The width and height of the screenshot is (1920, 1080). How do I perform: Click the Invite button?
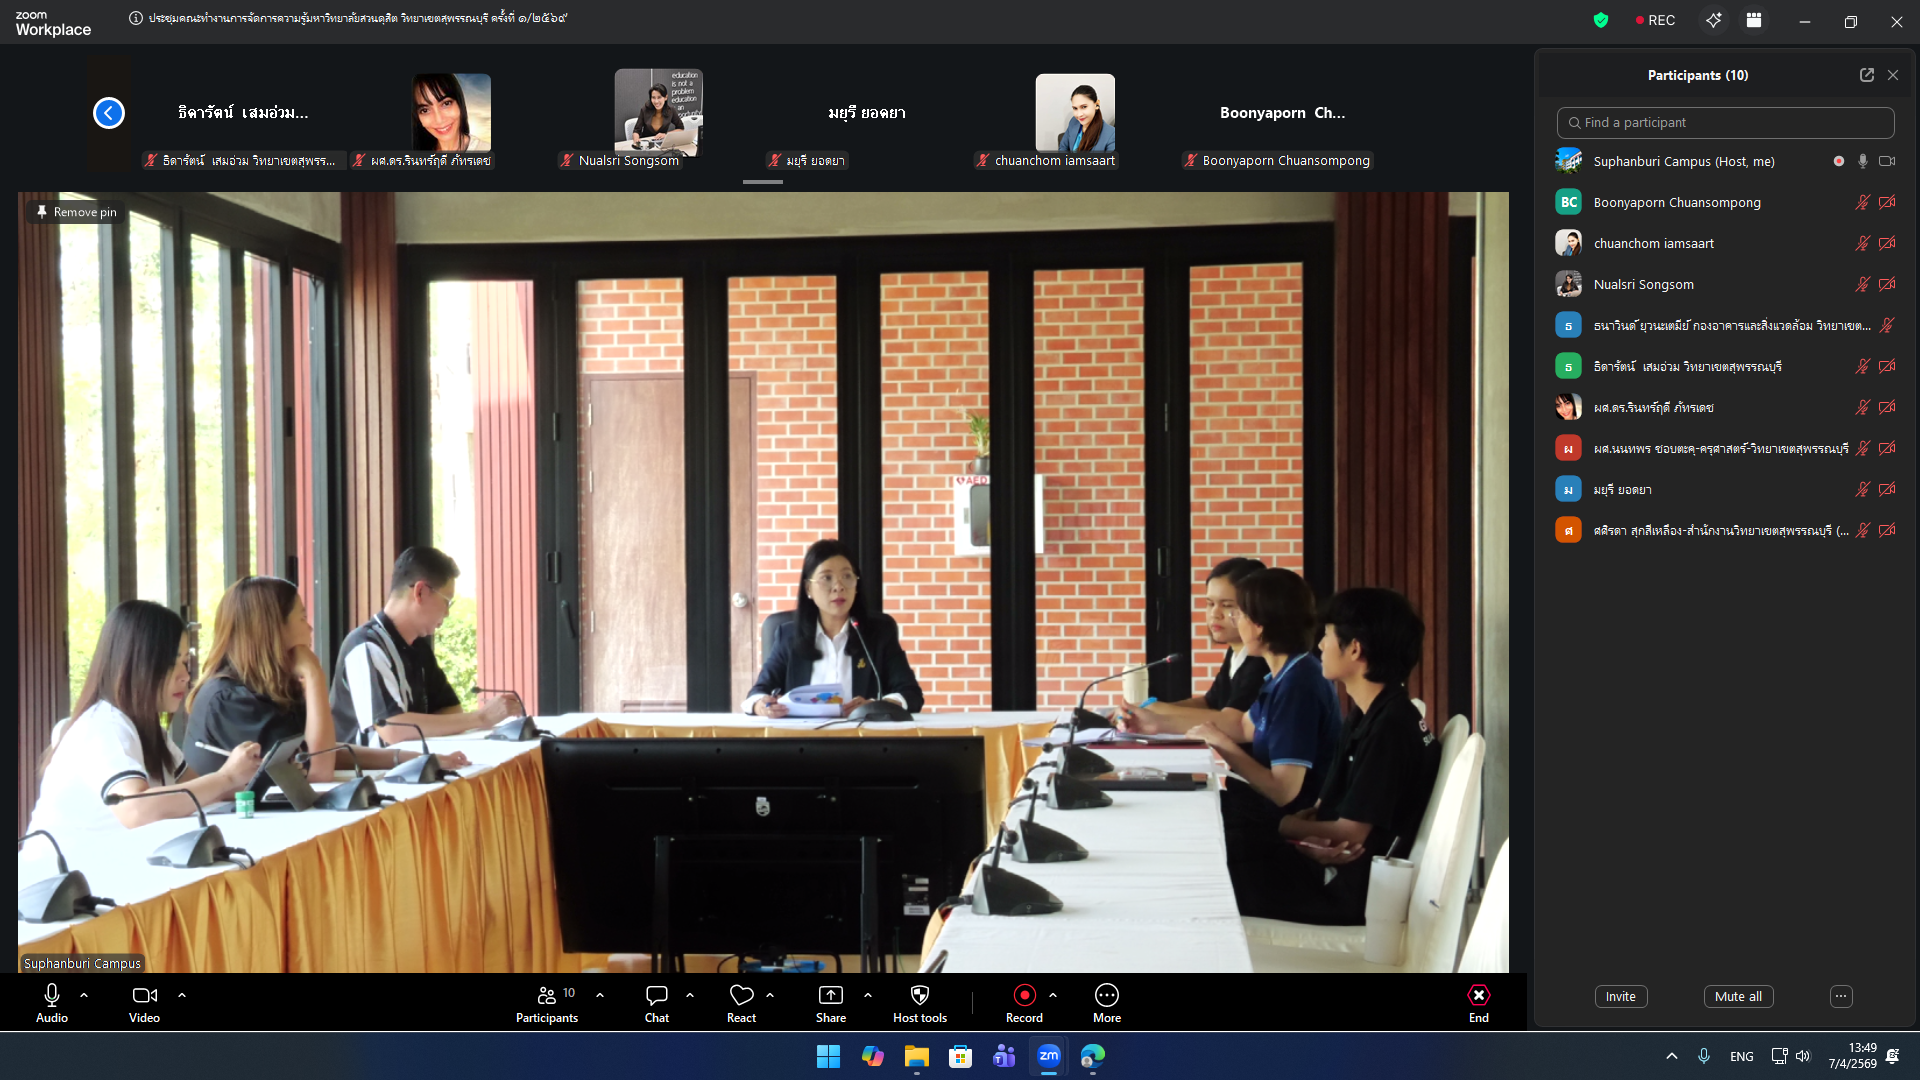(x=1620, y=997)
